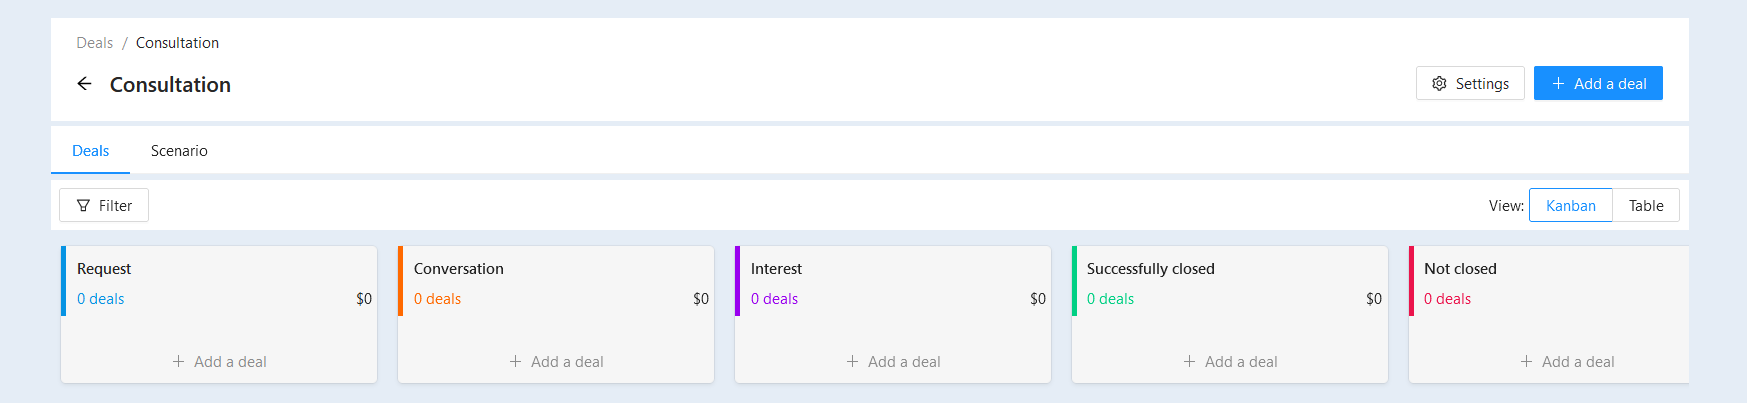1747x403 pixels.
Task: Click plus icon in Conversation column
Action: (515, 362)
